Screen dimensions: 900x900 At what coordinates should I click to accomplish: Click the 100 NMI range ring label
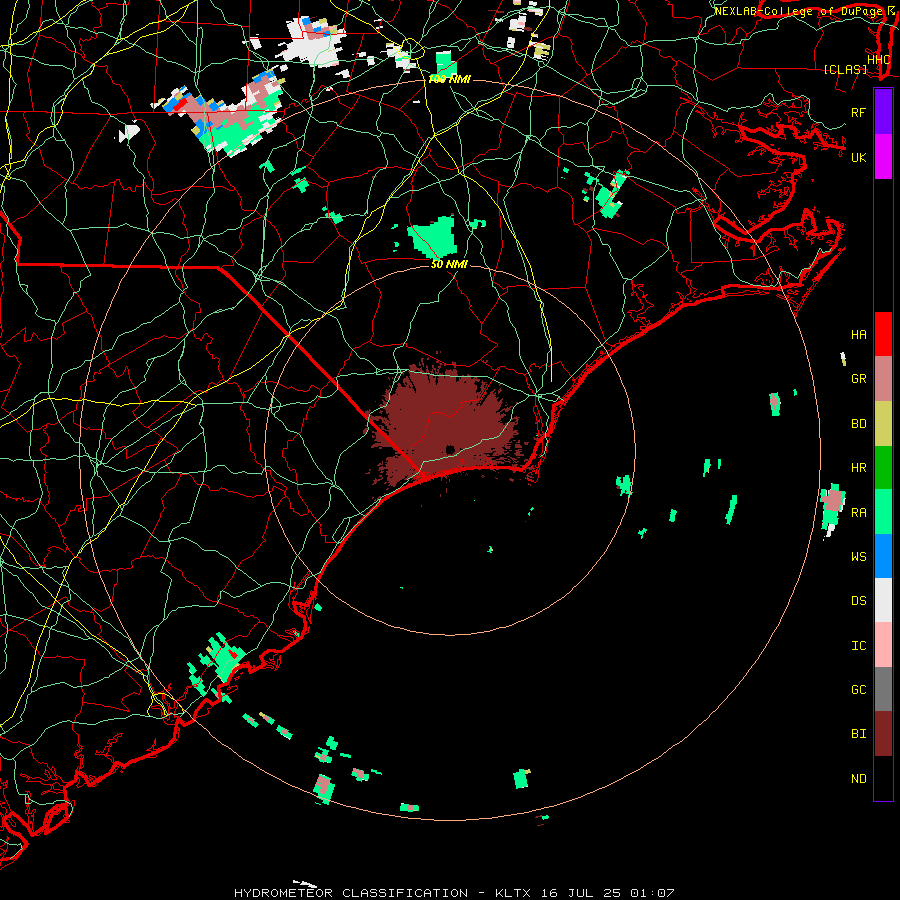(449, 79)
